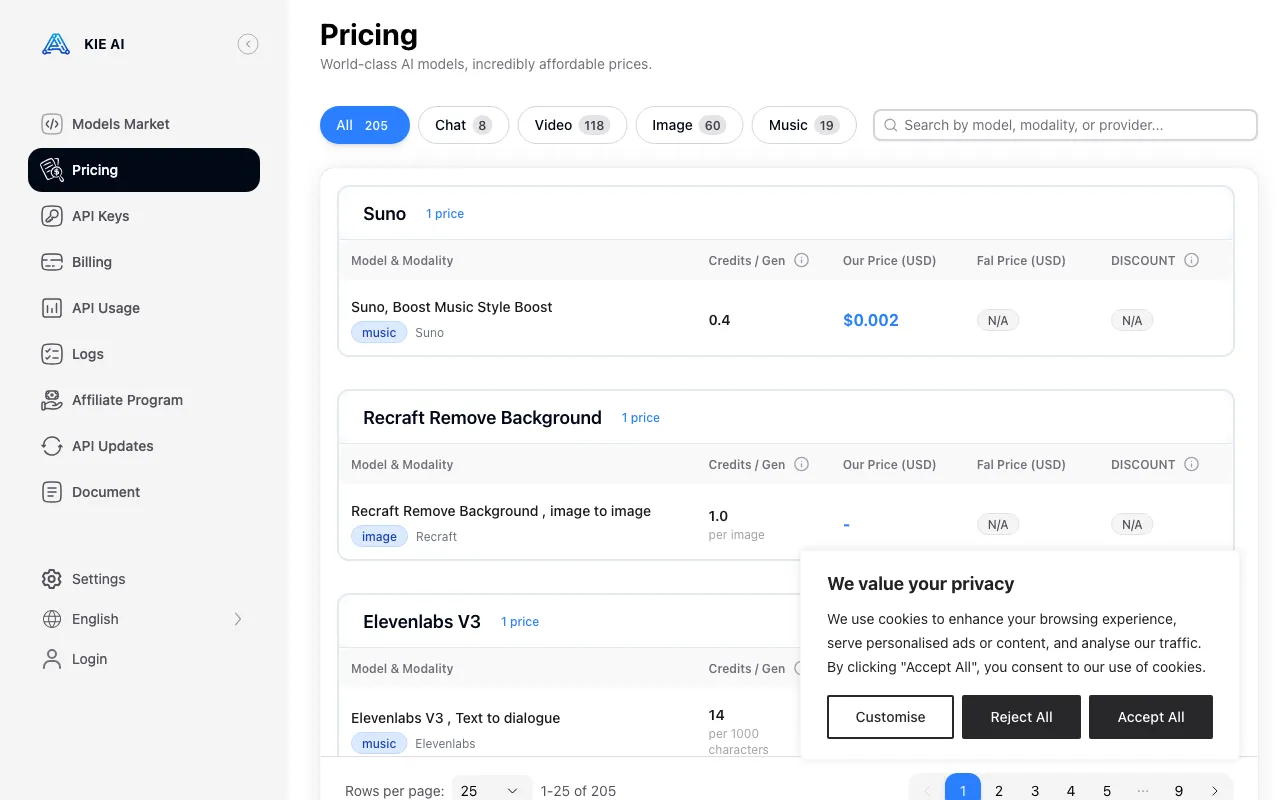Click the pagination ellipsis button
The width and height of the screenshot is (1280, 800).
[1143, 790]
